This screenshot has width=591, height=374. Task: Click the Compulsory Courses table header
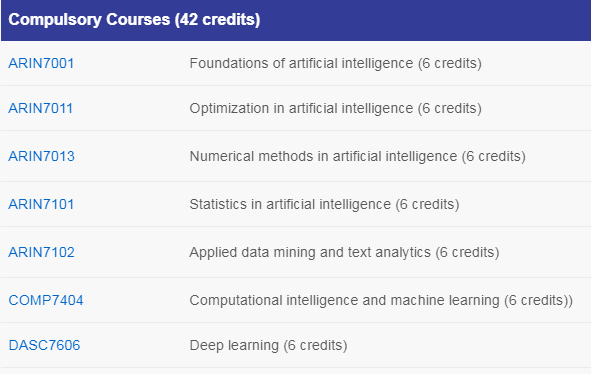pos(296,20)
